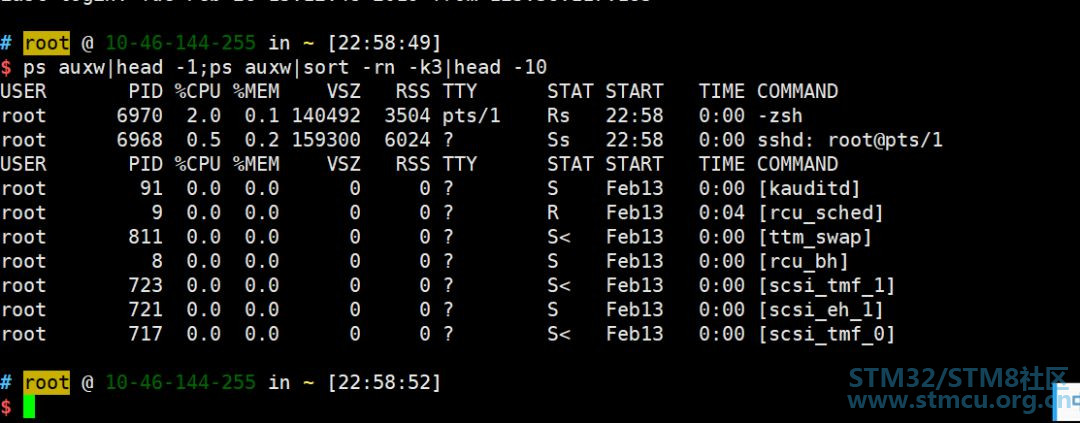Screen dimensions: 1080x423
Task: Click the highlighted root in the 22:58:49 prompt
Action: tap(46, 43)
